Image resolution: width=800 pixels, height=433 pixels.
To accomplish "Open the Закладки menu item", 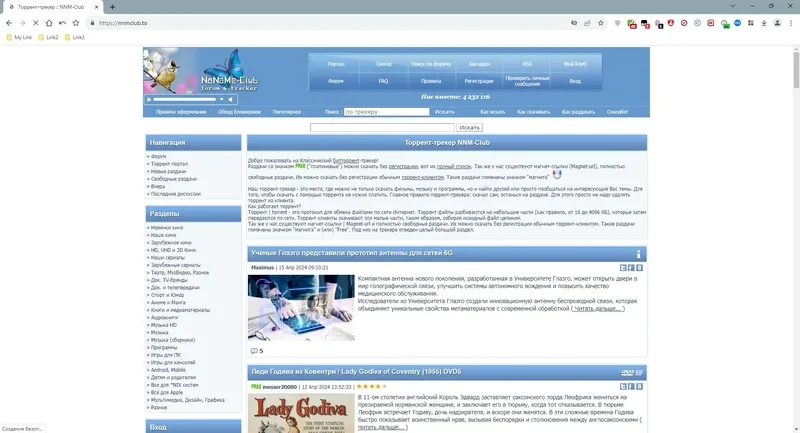I will coord(479,64).
